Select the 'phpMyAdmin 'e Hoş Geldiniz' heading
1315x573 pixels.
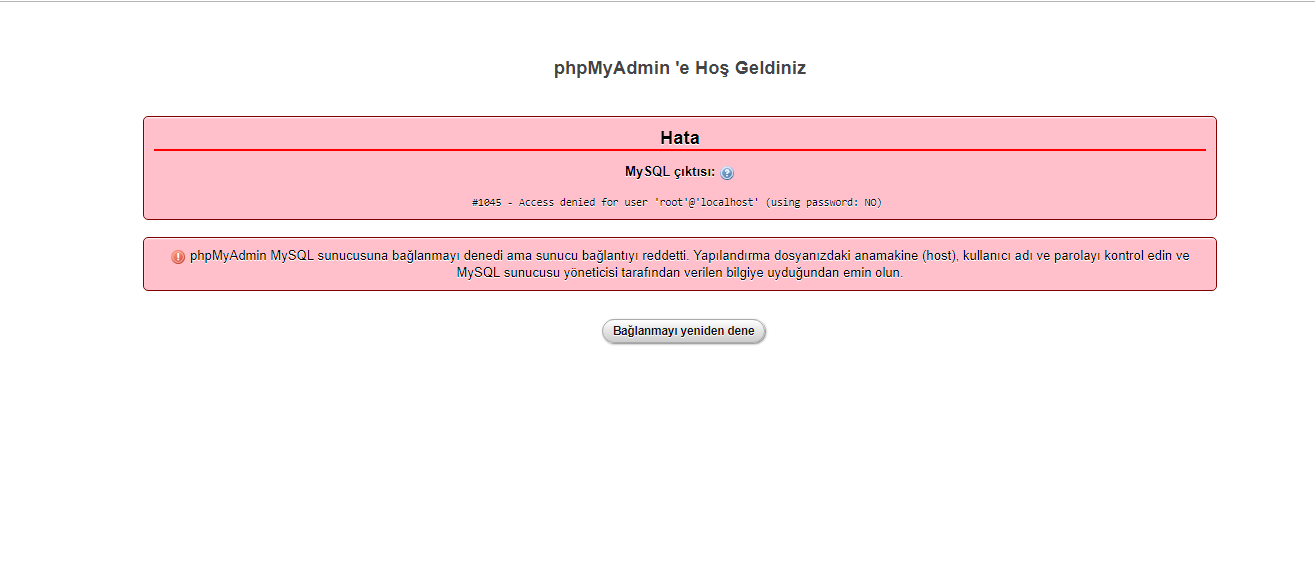pos(680,68)
